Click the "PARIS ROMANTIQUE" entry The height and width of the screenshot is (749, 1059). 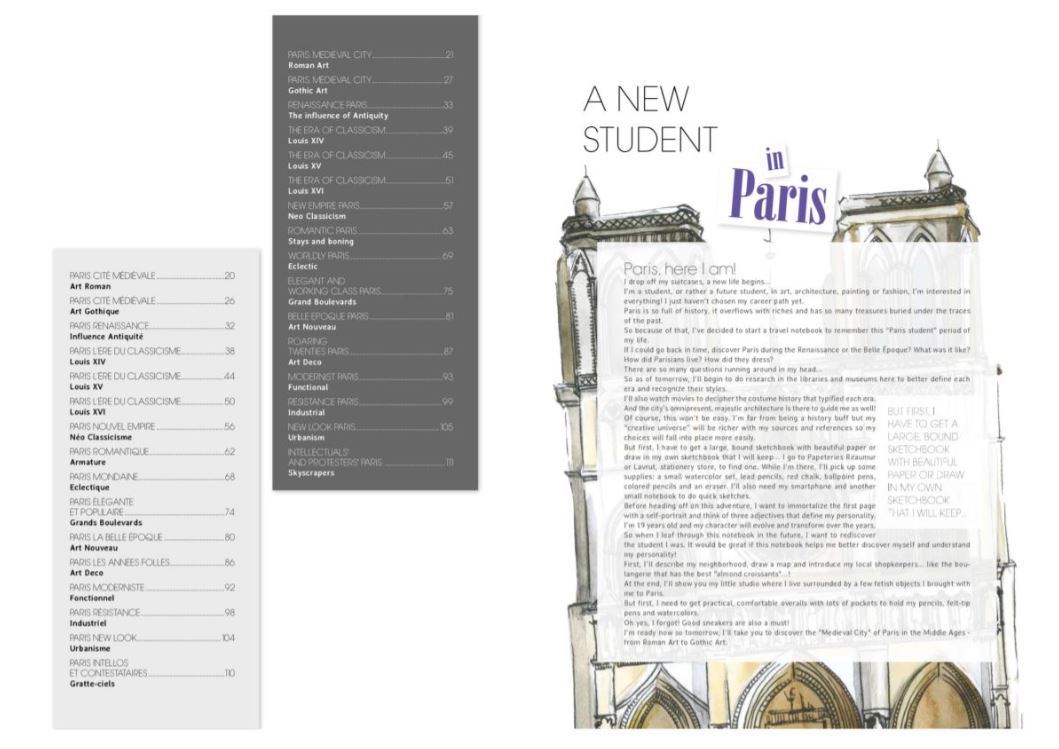152,451
